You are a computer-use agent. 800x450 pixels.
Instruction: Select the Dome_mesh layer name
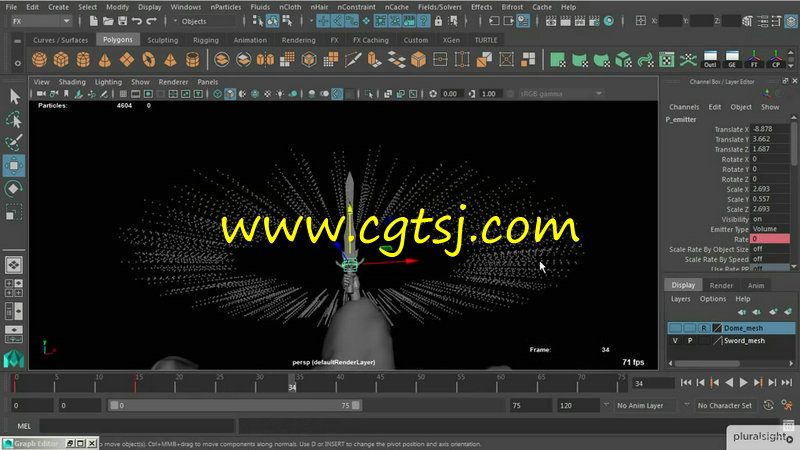(743, 328)
